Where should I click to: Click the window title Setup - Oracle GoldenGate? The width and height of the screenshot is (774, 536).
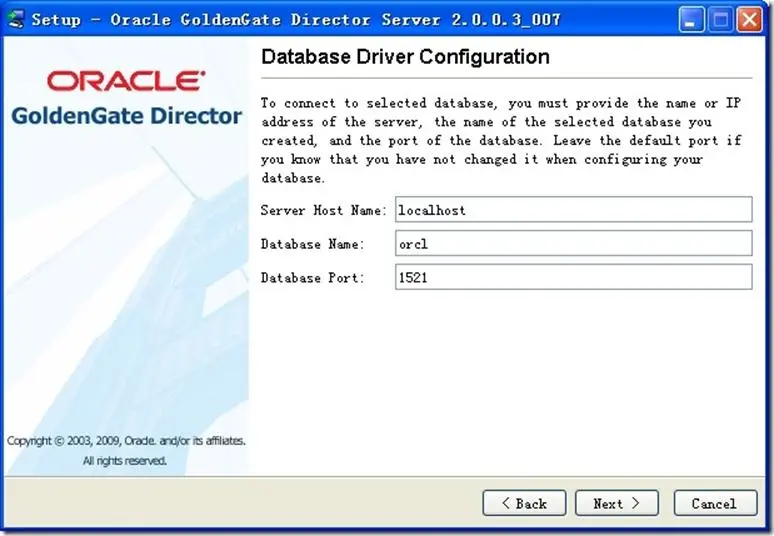coord(296,20)
